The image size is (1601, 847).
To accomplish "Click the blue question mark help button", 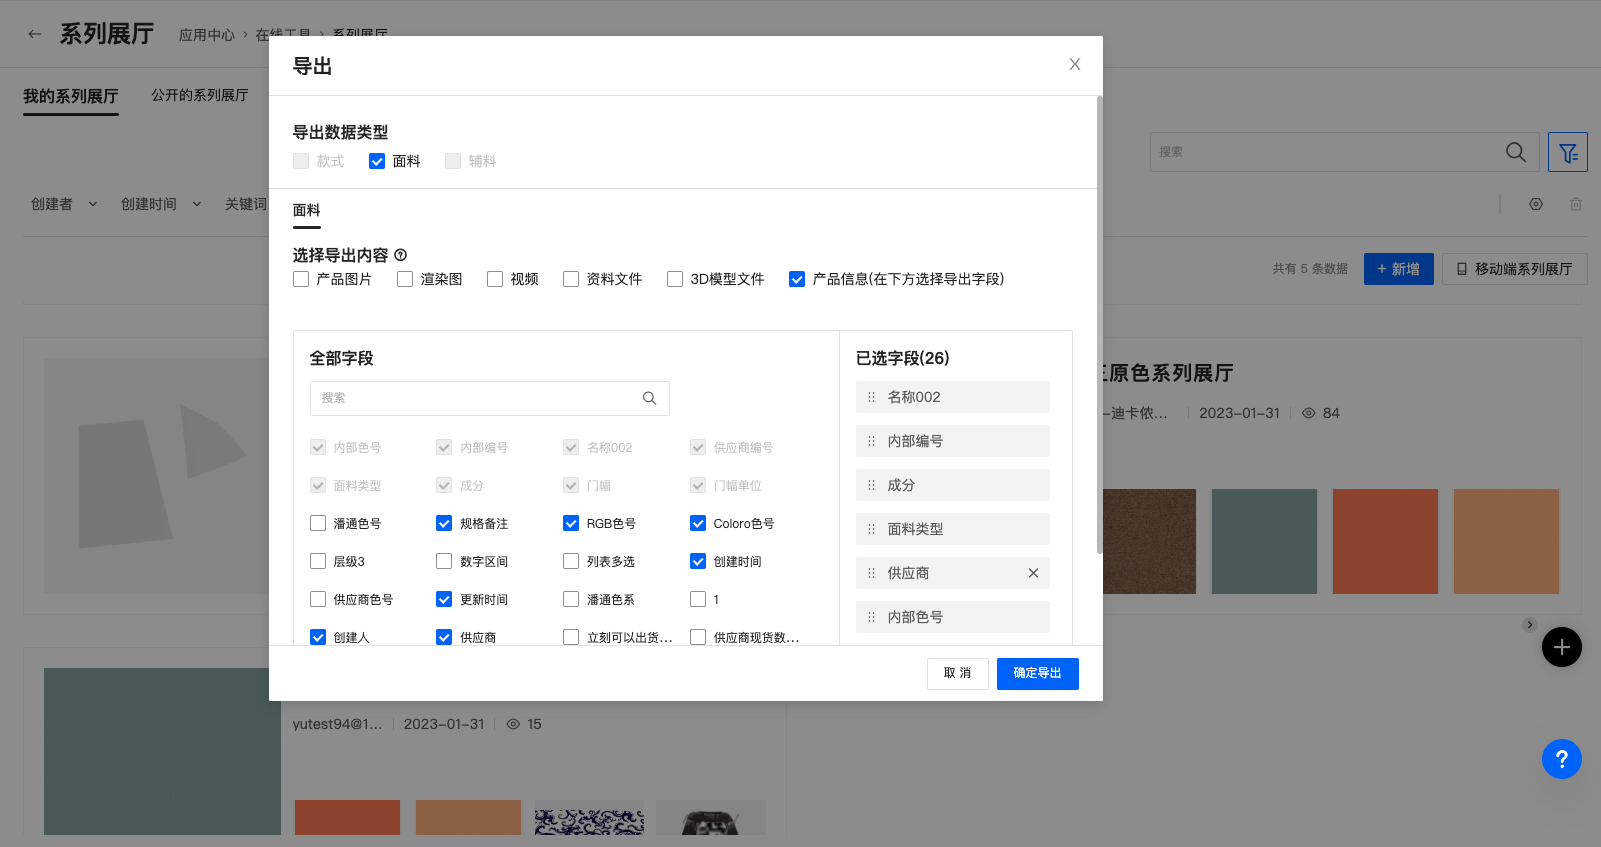I will pos(1561,759).
